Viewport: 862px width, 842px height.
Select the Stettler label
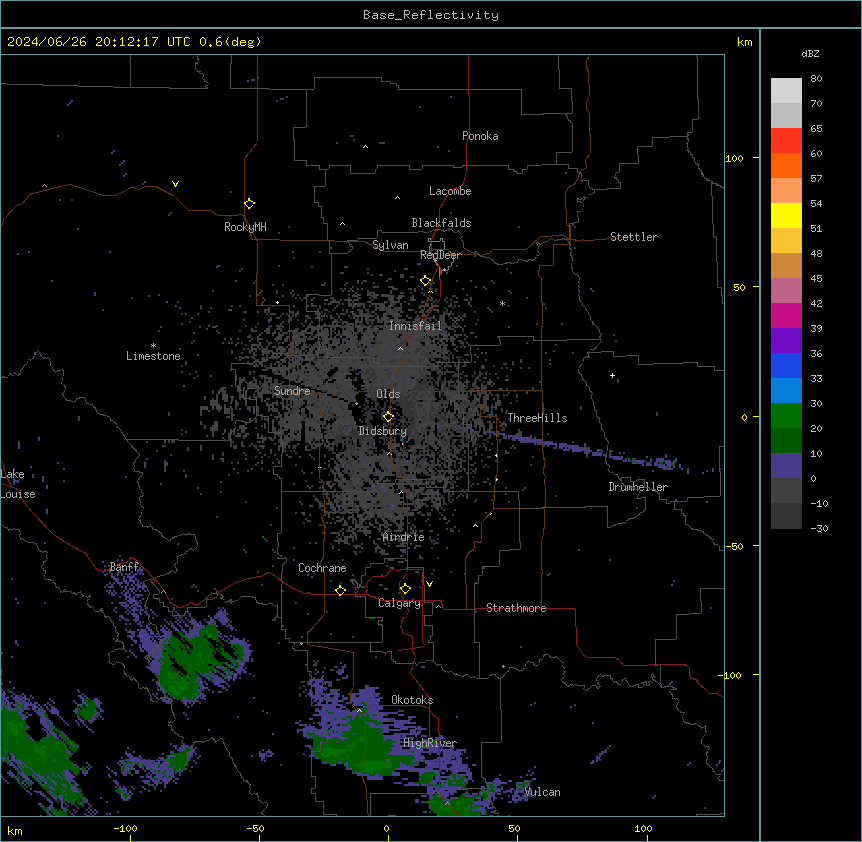(x=634, y=237)
